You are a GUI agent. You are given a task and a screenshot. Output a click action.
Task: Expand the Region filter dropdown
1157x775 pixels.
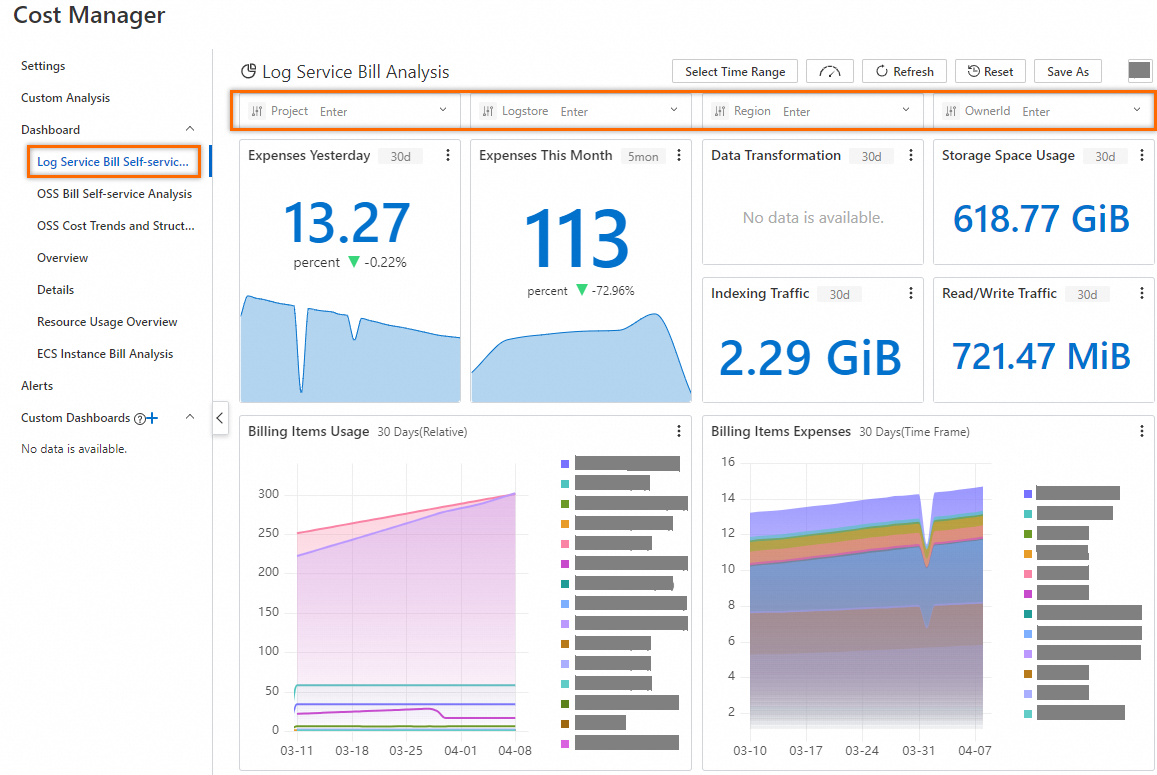[906, 110]
